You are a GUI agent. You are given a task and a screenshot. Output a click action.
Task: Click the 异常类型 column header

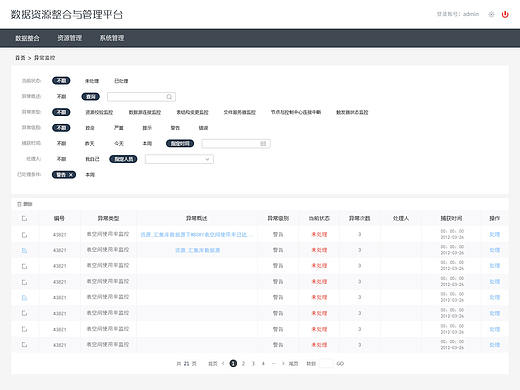coord(108,219)
